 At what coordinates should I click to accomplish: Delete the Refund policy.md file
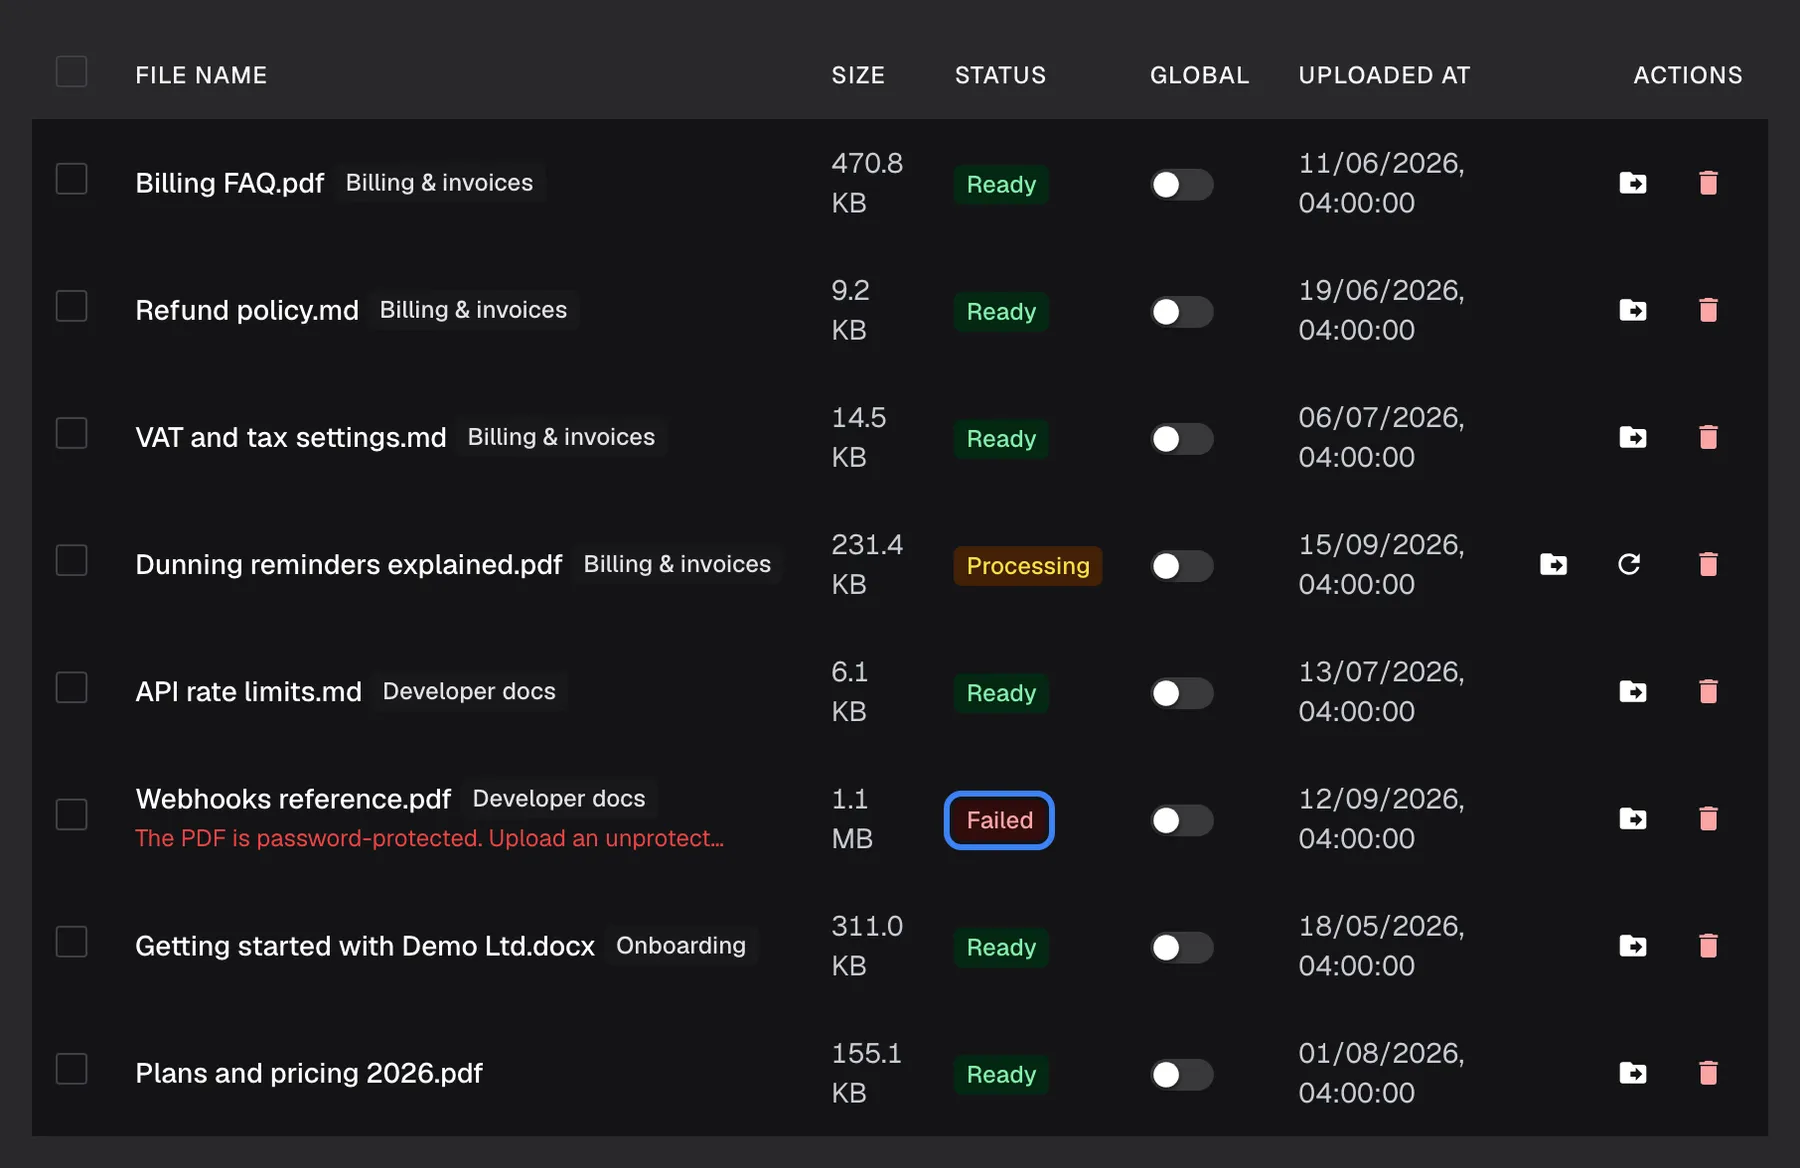pyautogui.click(x=1708, y=310)
